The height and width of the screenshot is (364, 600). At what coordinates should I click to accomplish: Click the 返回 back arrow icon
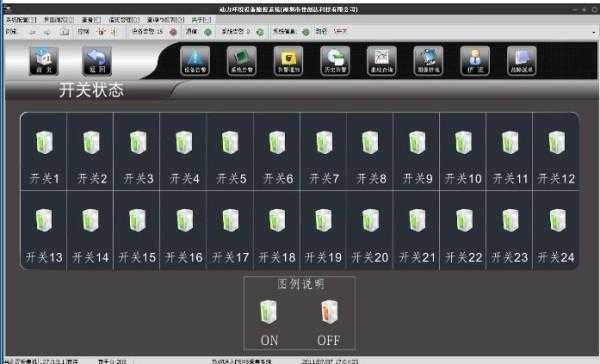pyautogui.click(x=97, y=60)
